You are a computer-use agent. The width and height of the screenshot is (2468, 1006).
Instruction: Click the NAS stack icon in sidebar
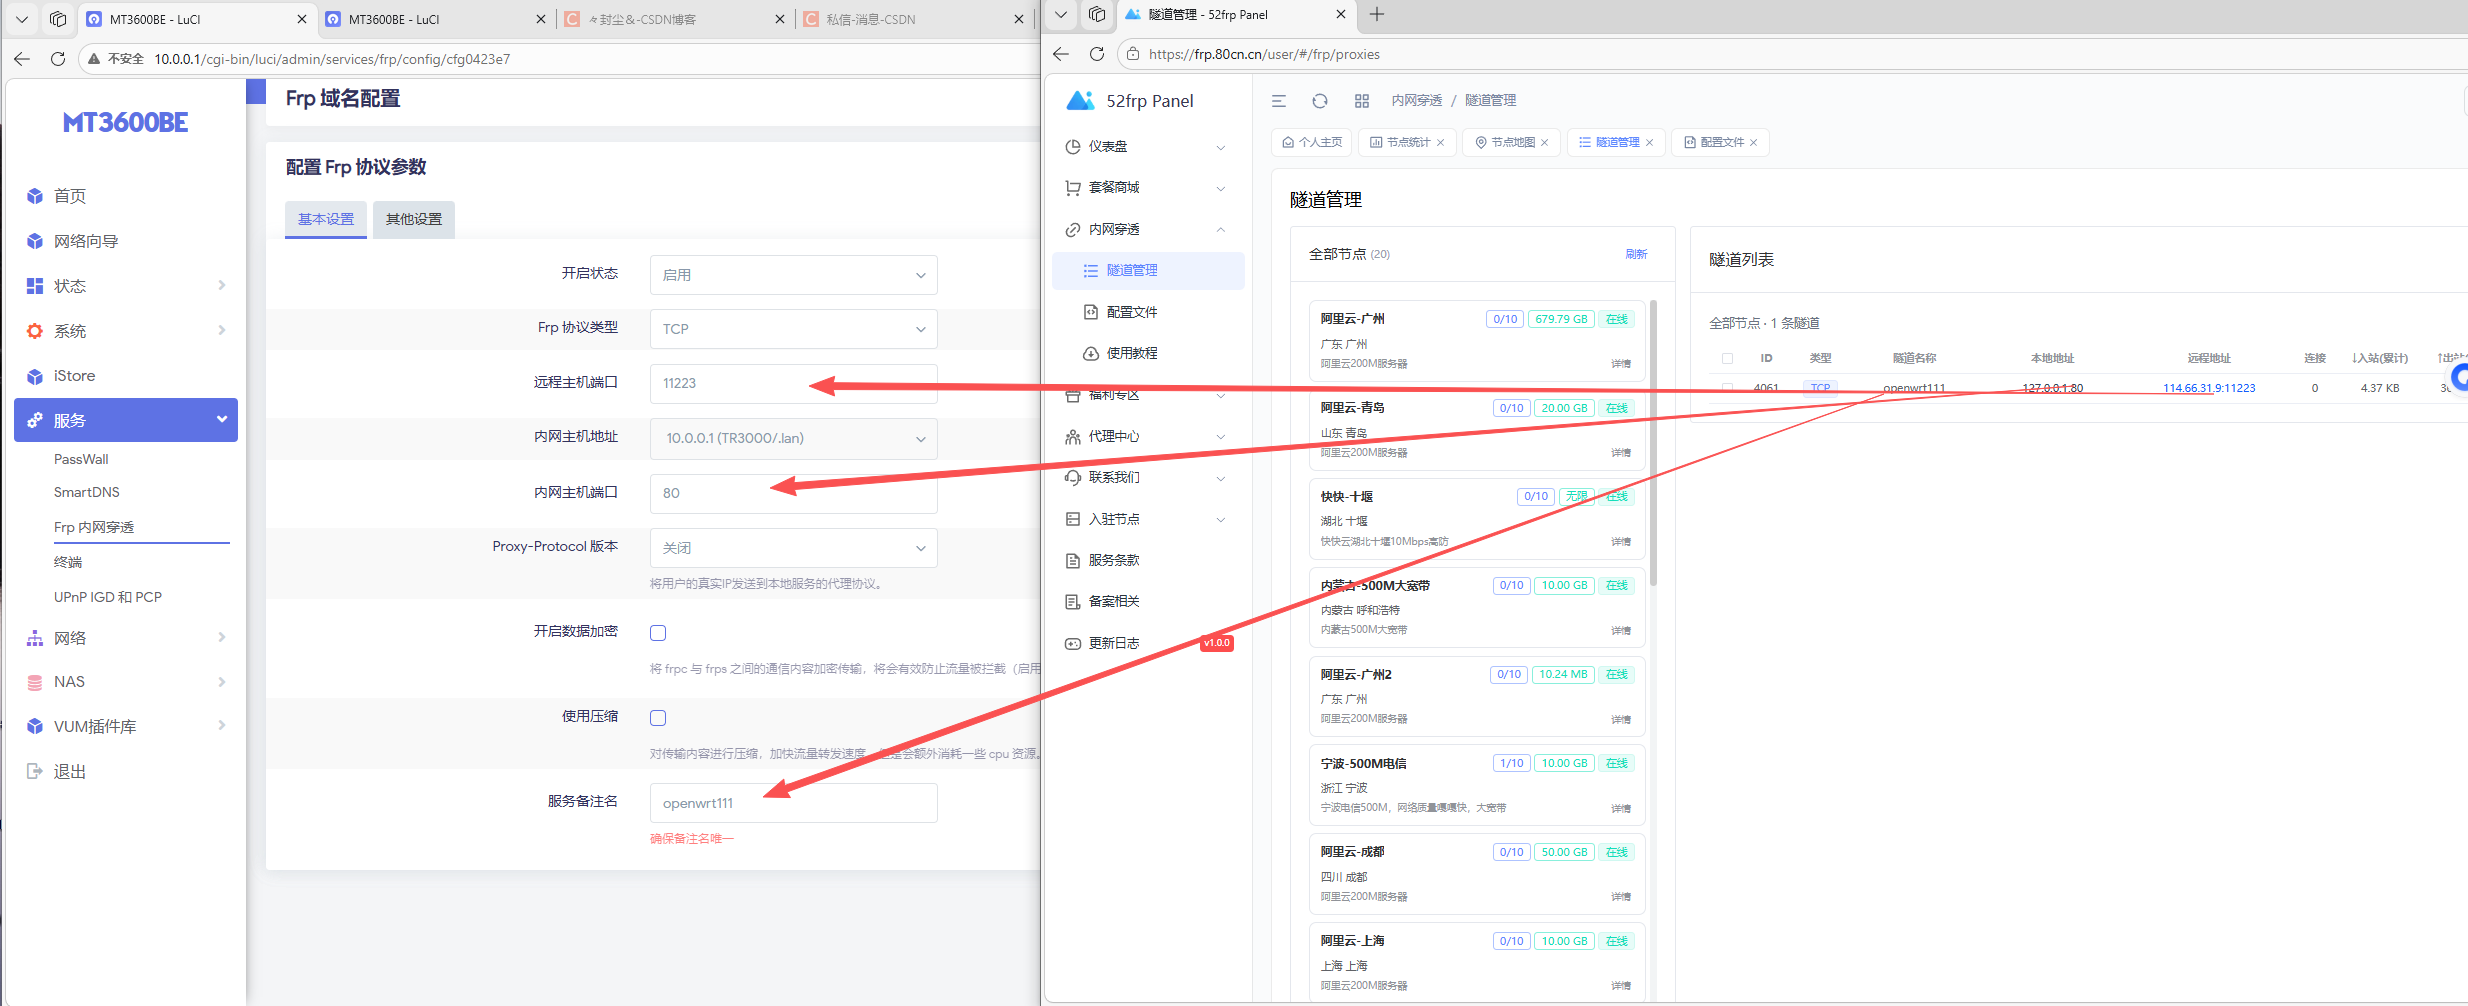(x=35, y=682)
